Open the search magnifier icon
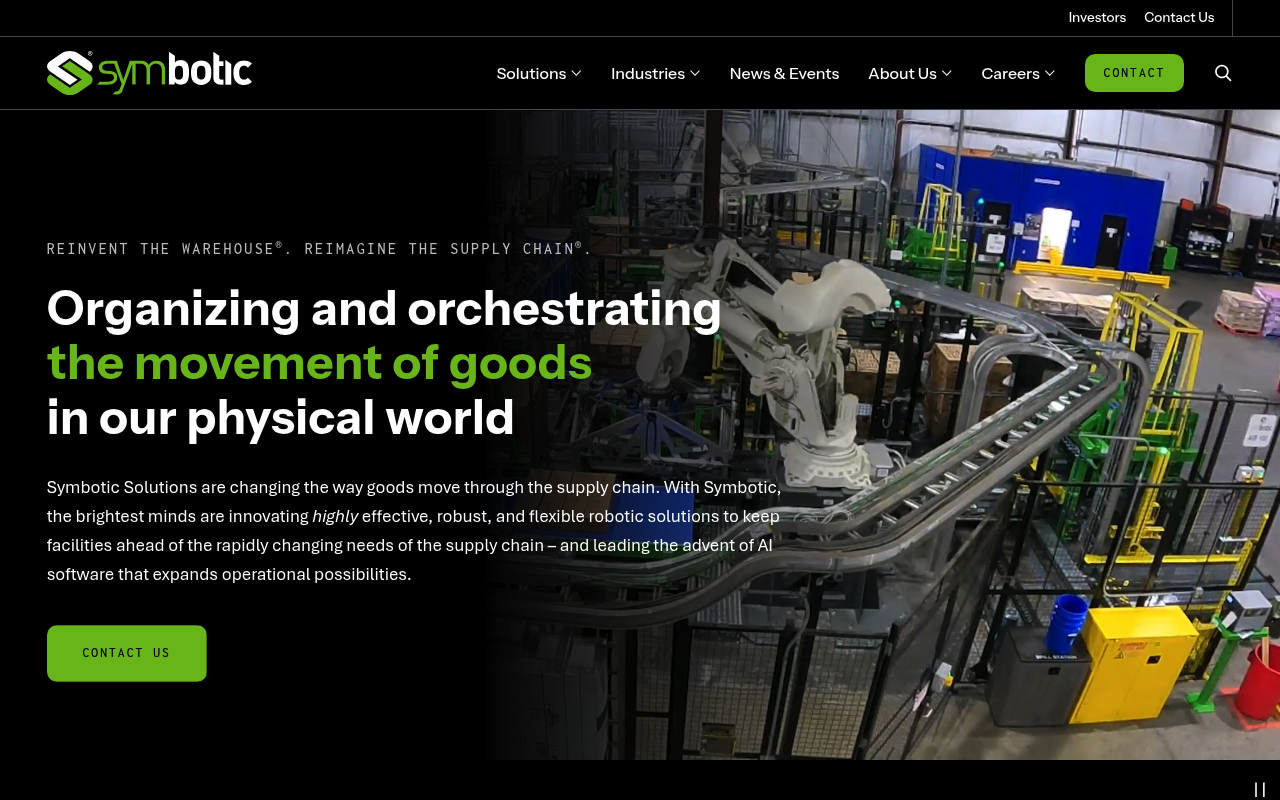Viewport: 1280px width, 800px height. coord(1223,73)
